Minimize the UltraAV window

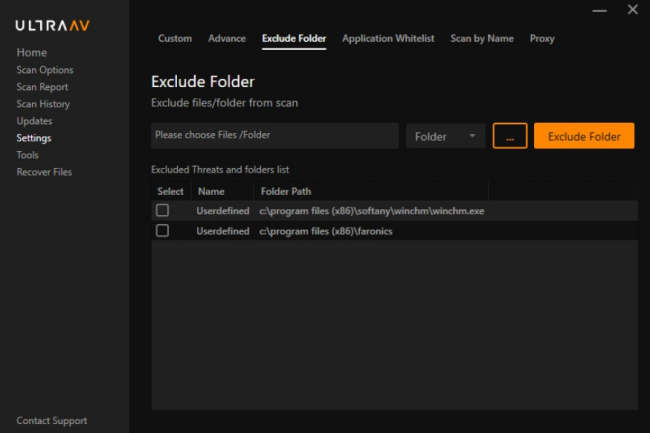599,11
